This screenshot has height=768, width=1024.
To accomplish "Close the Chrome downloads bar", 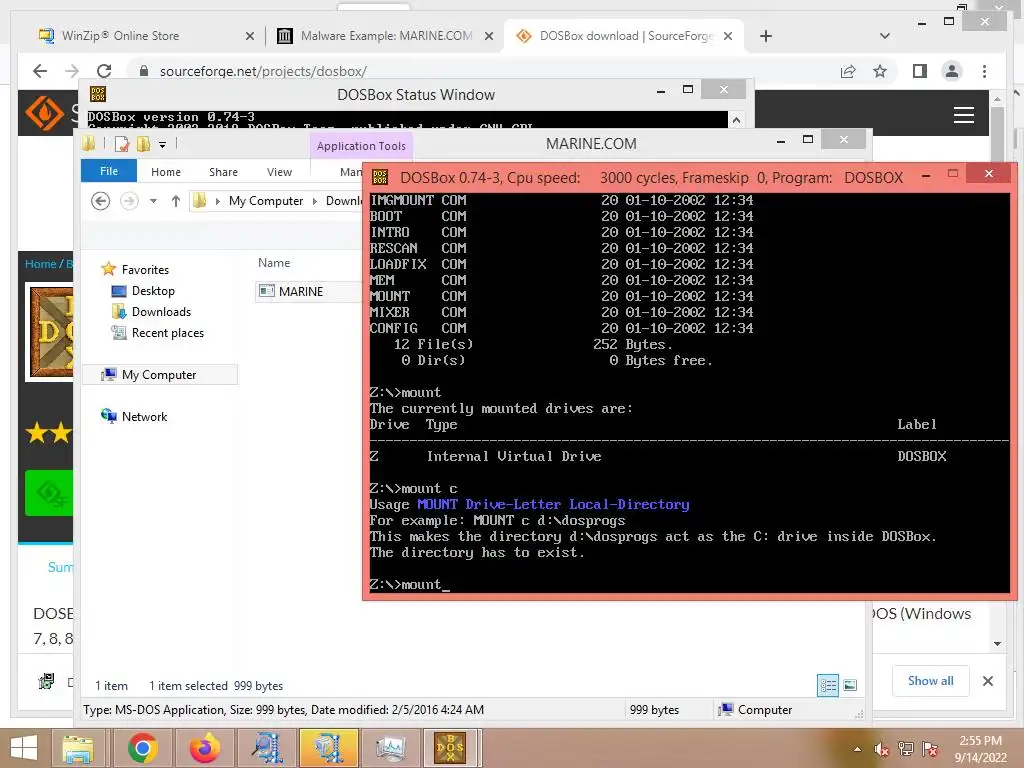I will (x=987, y=681).
